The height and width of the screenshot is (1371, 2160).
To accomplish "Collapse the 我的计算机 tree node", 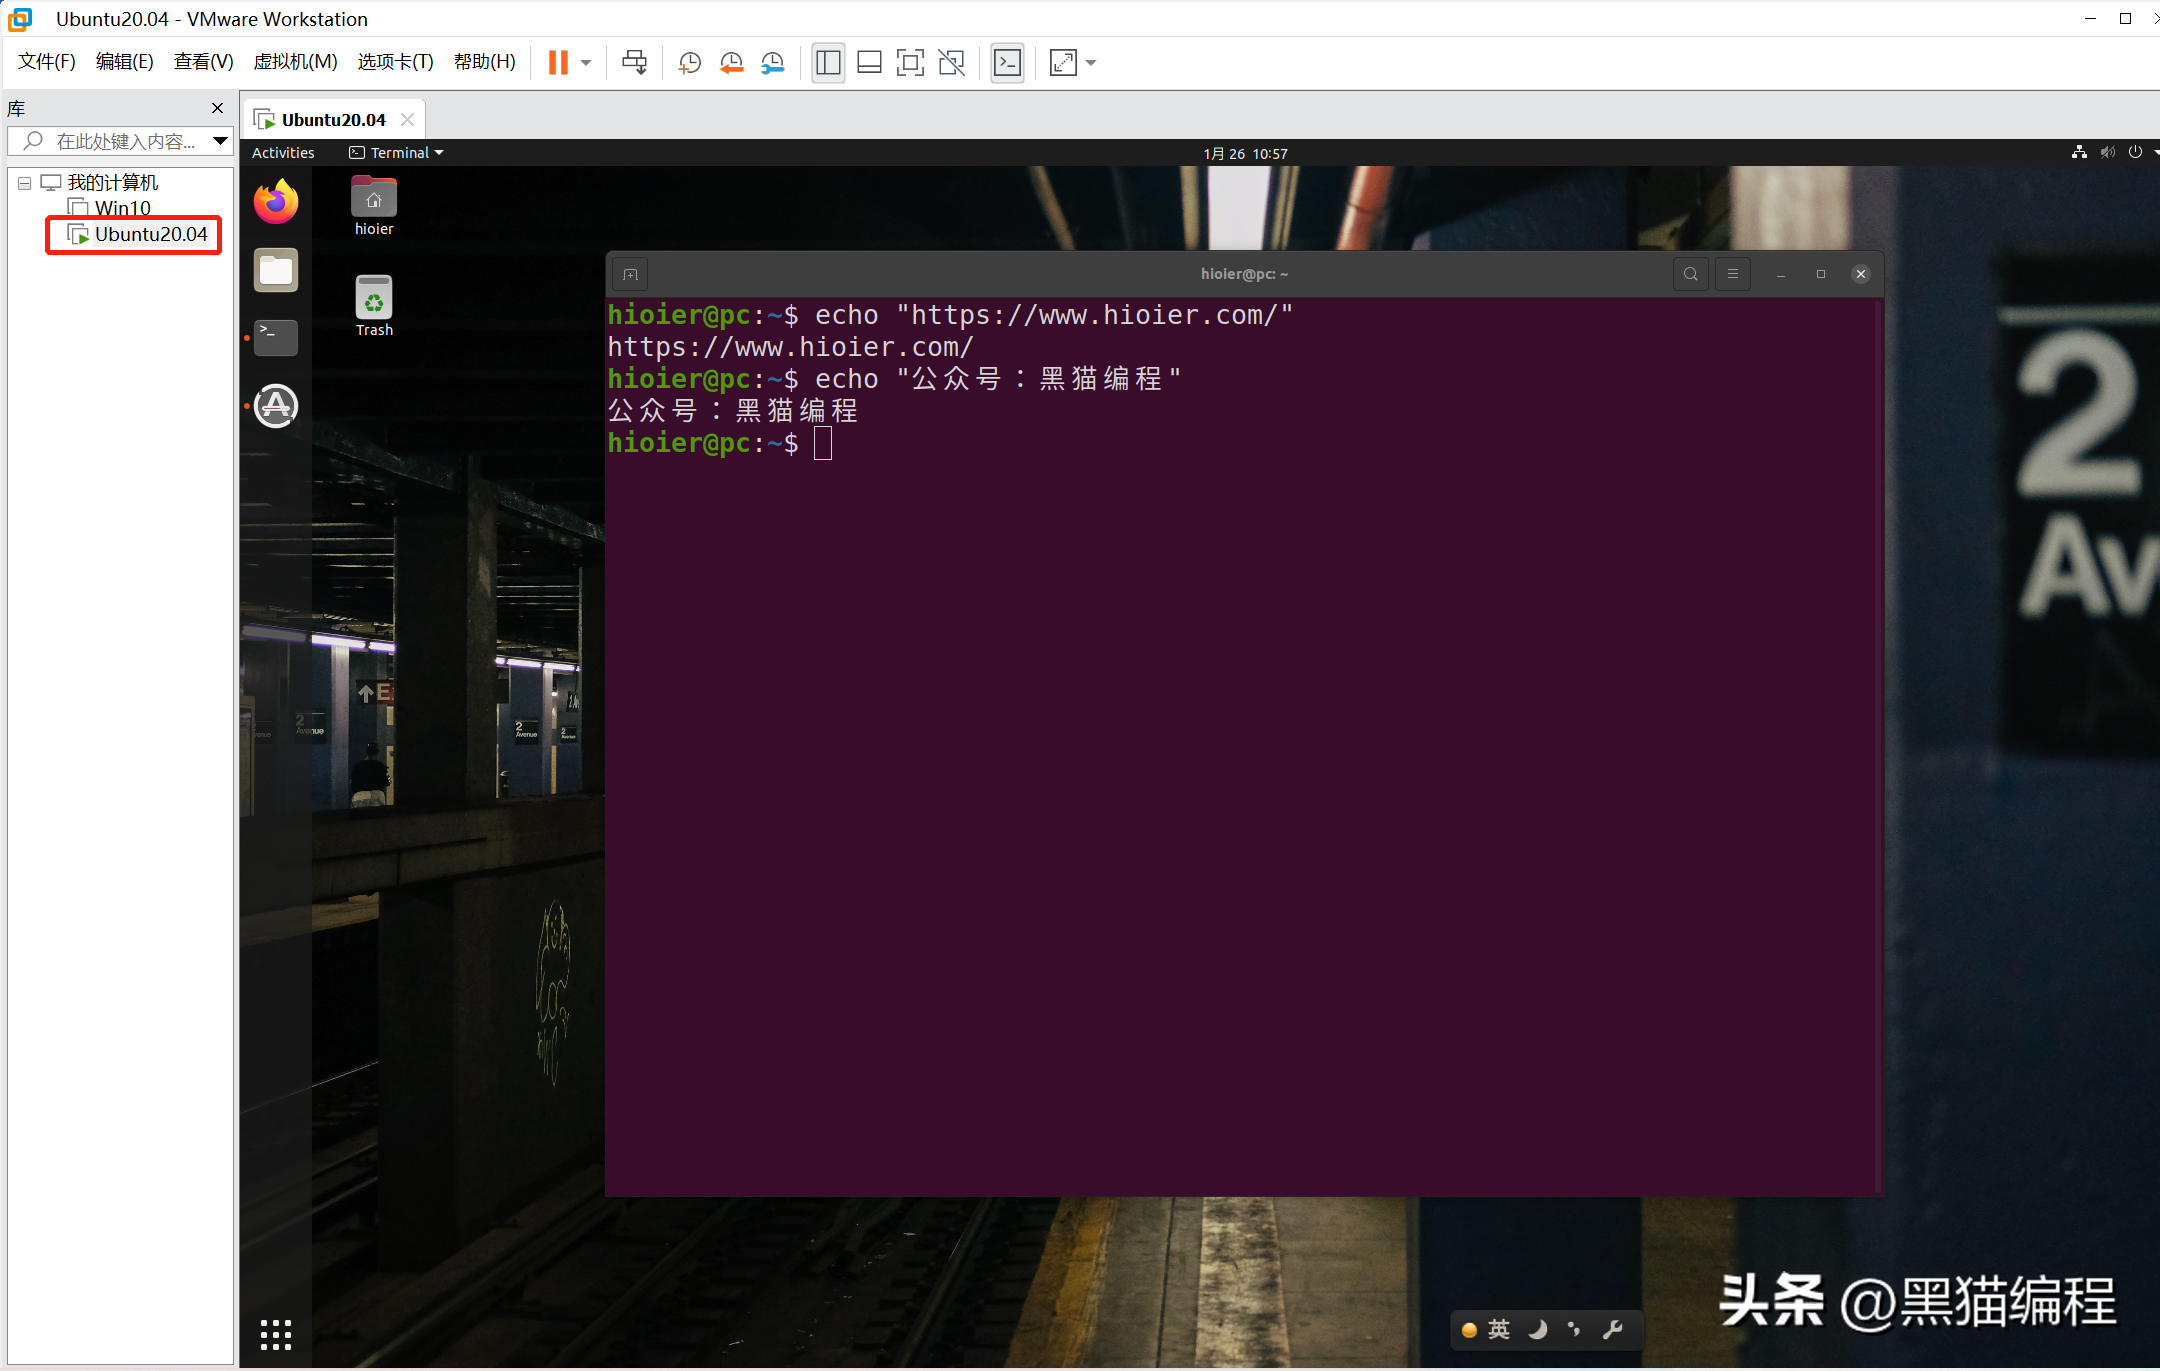I will [x=24, y=183].
